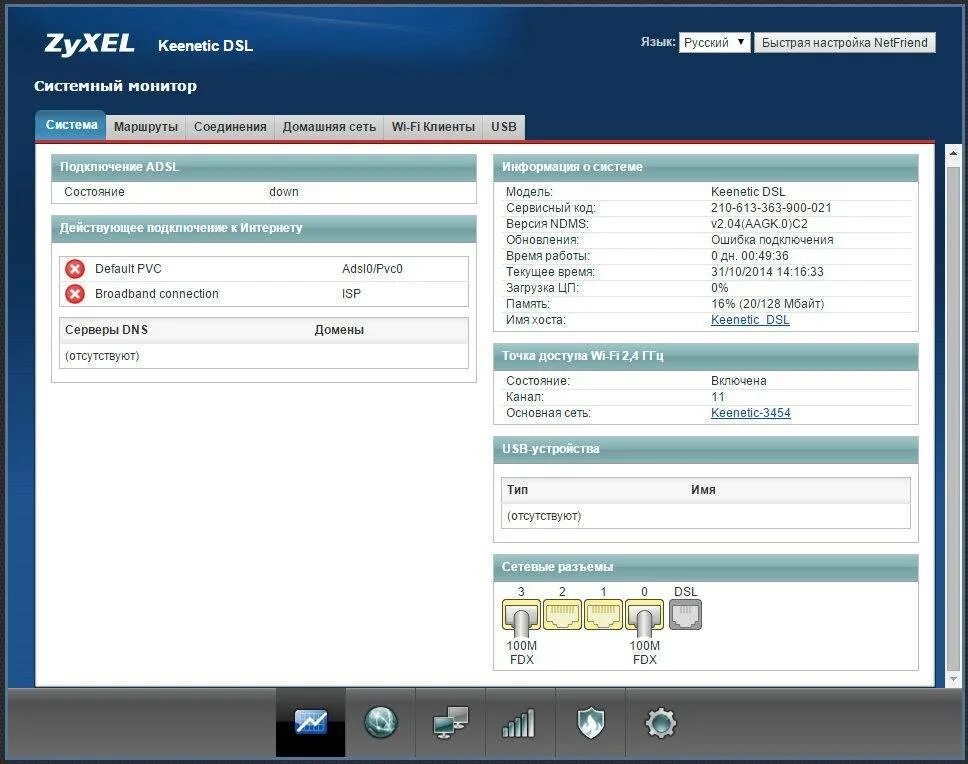Open the System Monitor icon in bottom bar
This screenshot has height=764, width=968.
click(311, 722)
